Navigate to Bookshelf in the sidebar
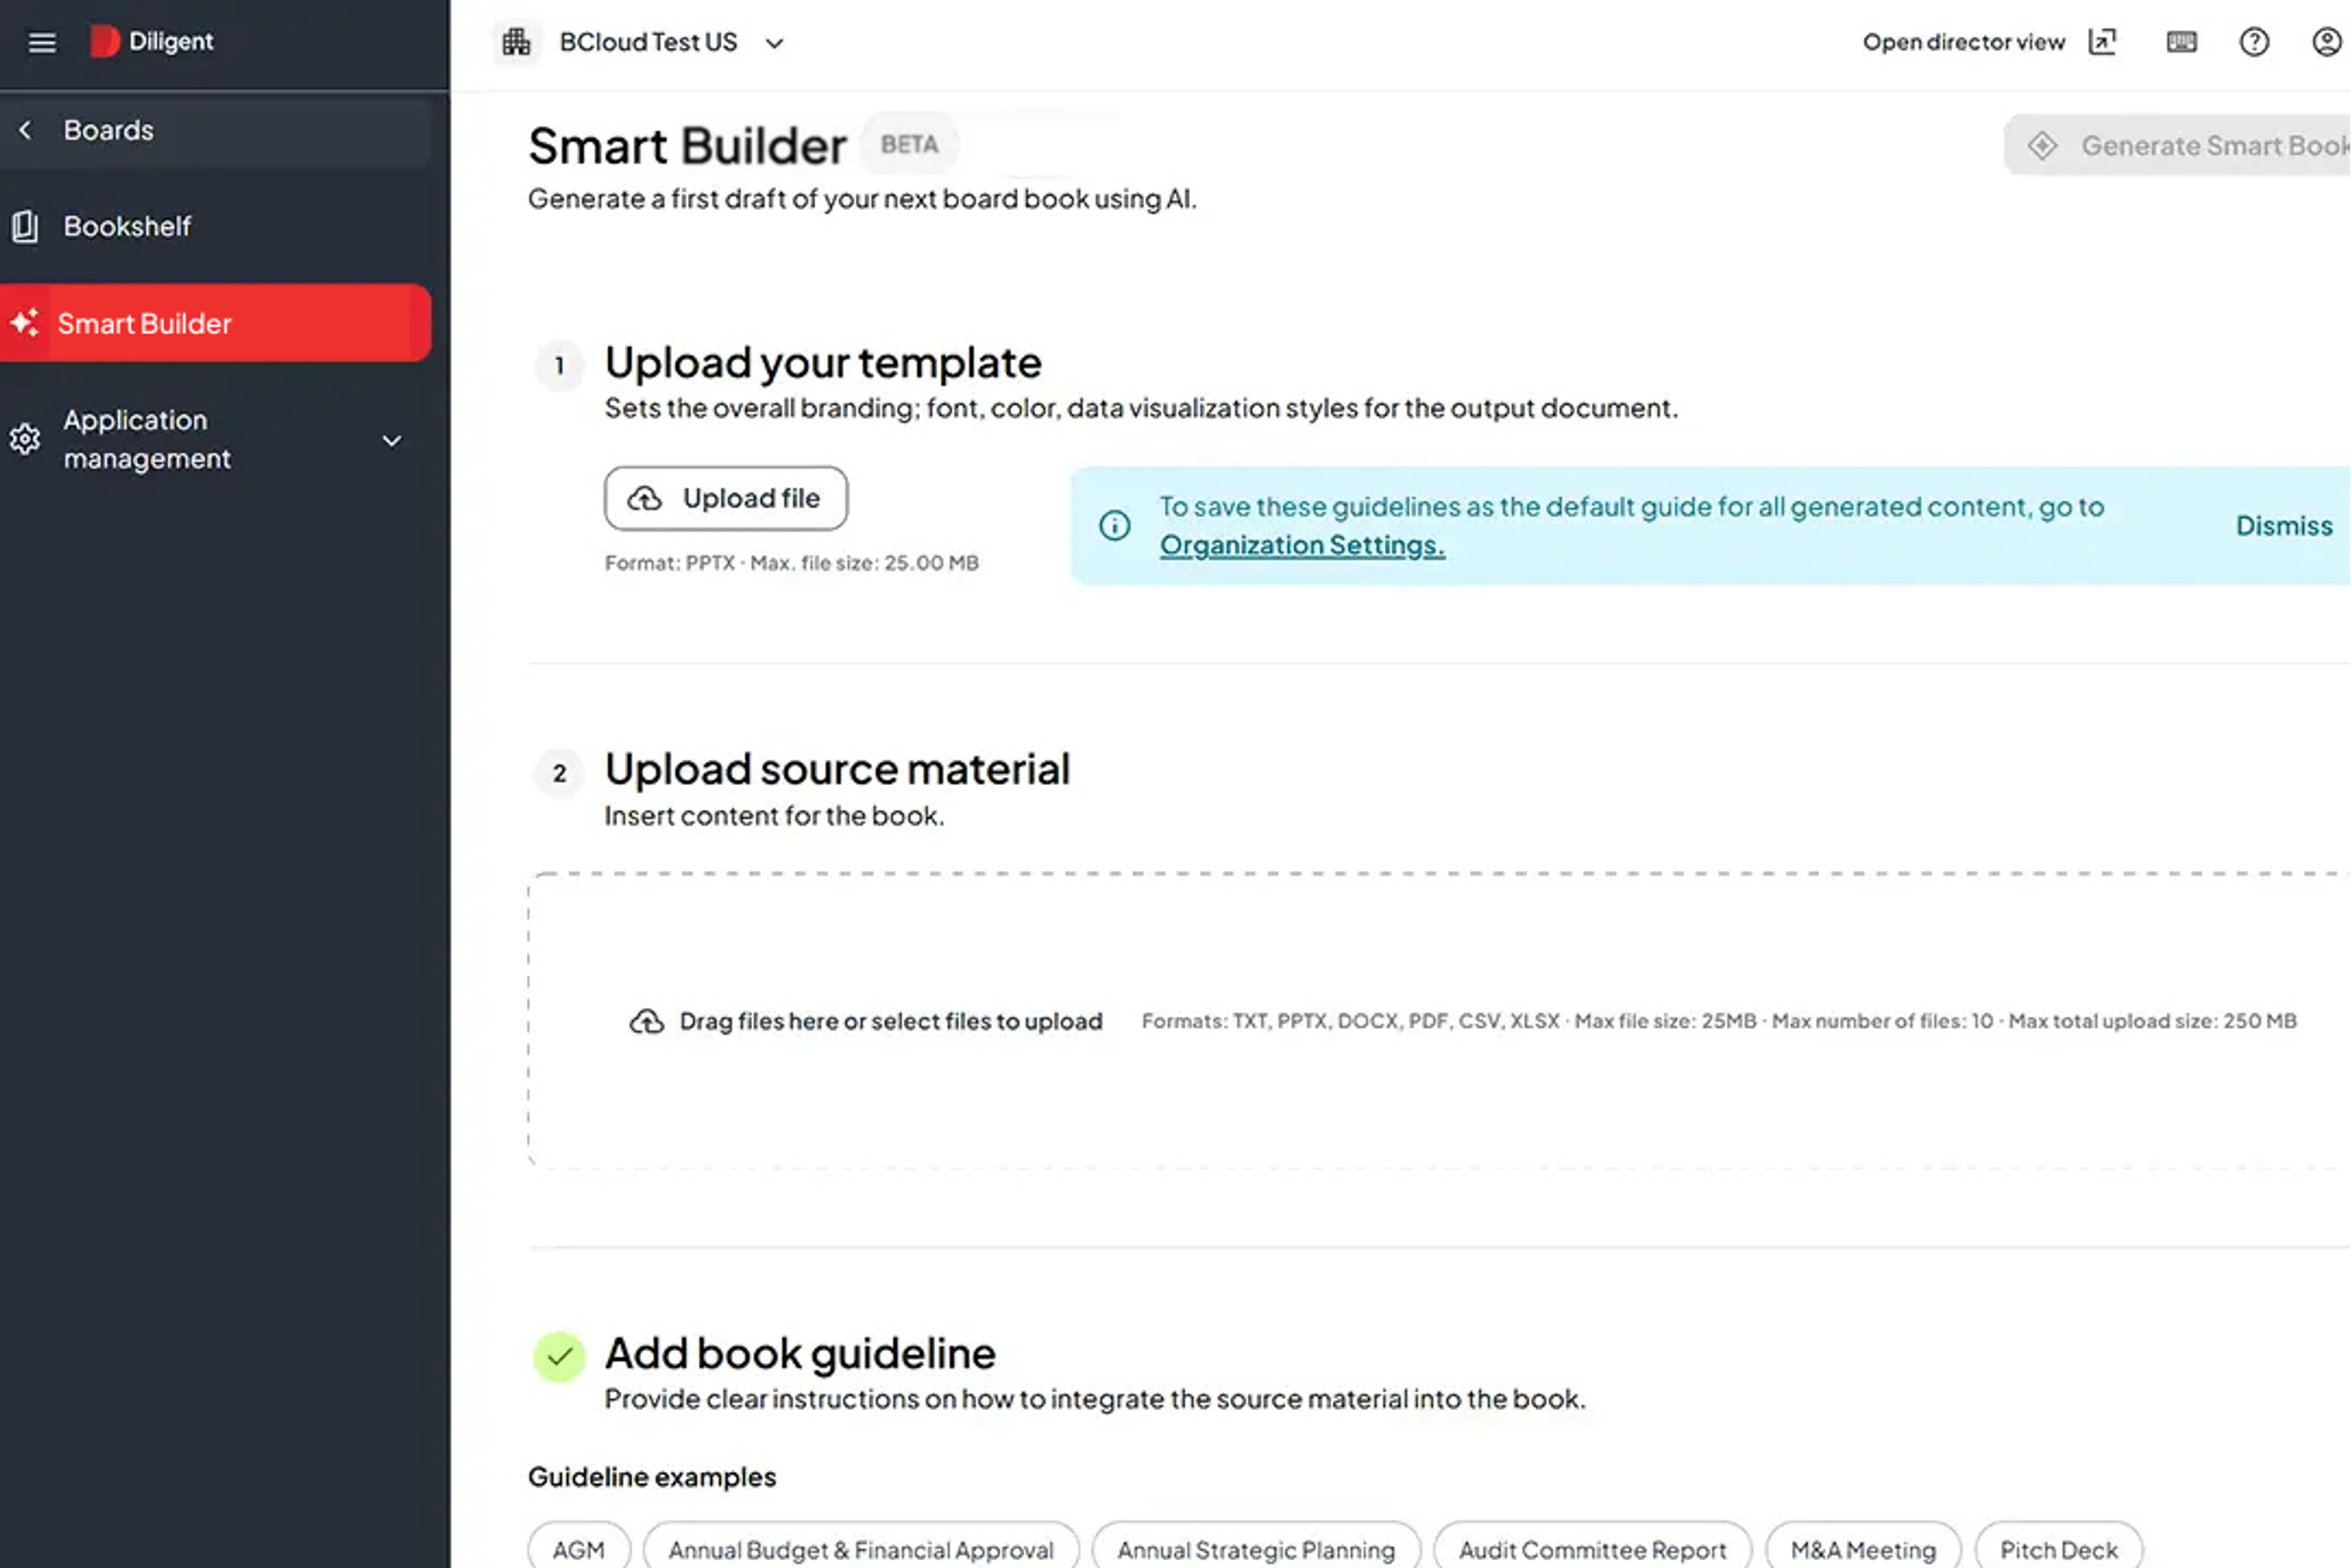2352x1568 pixels. coord(128,226)
